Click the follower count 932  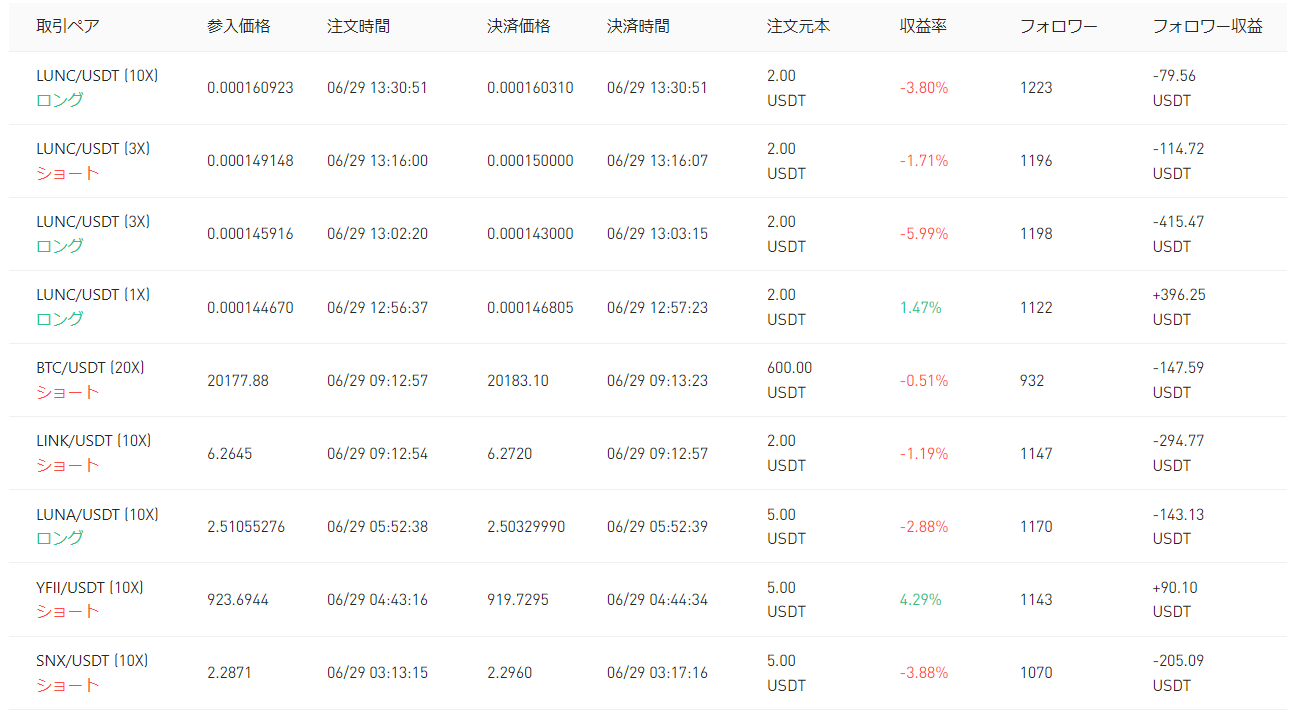tap(1032, 380)
